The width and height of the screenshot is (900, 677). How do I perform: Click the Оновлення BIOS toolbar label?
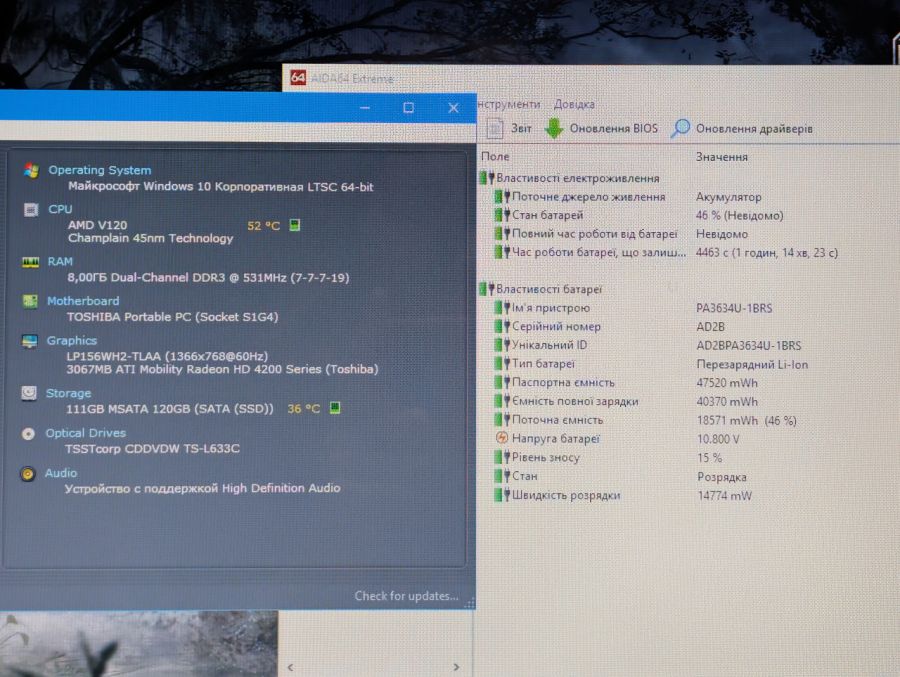[x=614, y=128]
